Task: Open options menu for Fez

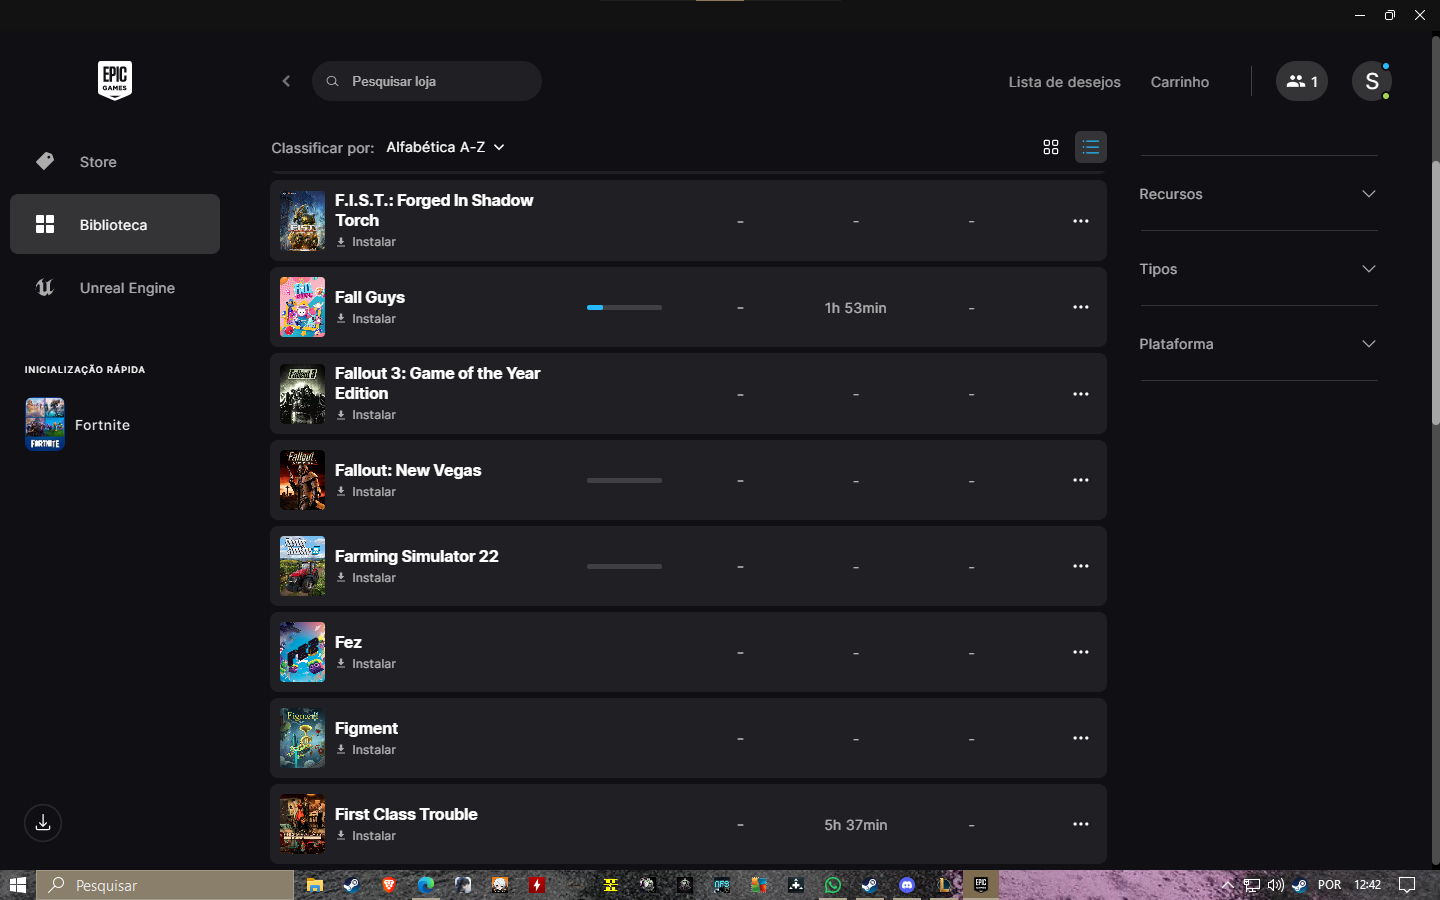Action: pyautogui.click(x=1081, y=652)
